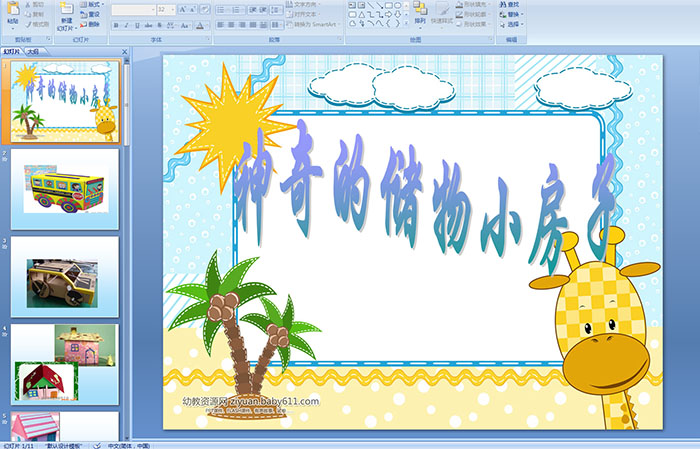This screenshot has height=449, width=700.
Task: Click the Replace (替换) button
Action: click(x=512, y=14)
